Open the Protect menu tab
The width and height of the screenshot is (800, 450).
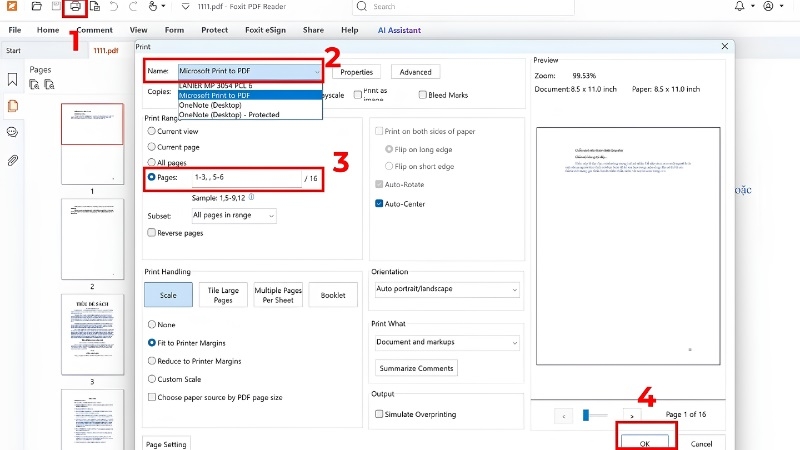coord(214,30)
